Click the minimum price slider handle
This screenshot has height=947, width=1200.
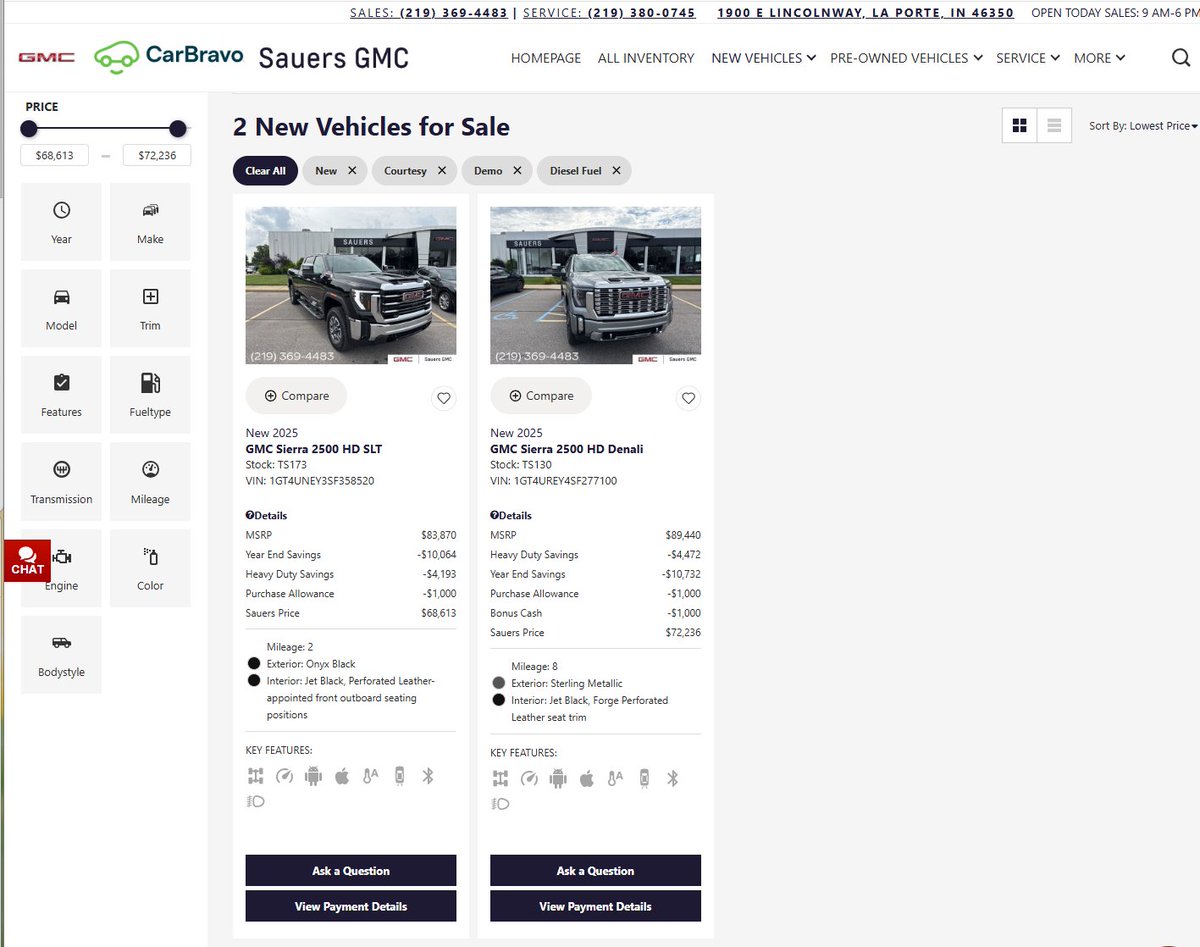point(29,128)
